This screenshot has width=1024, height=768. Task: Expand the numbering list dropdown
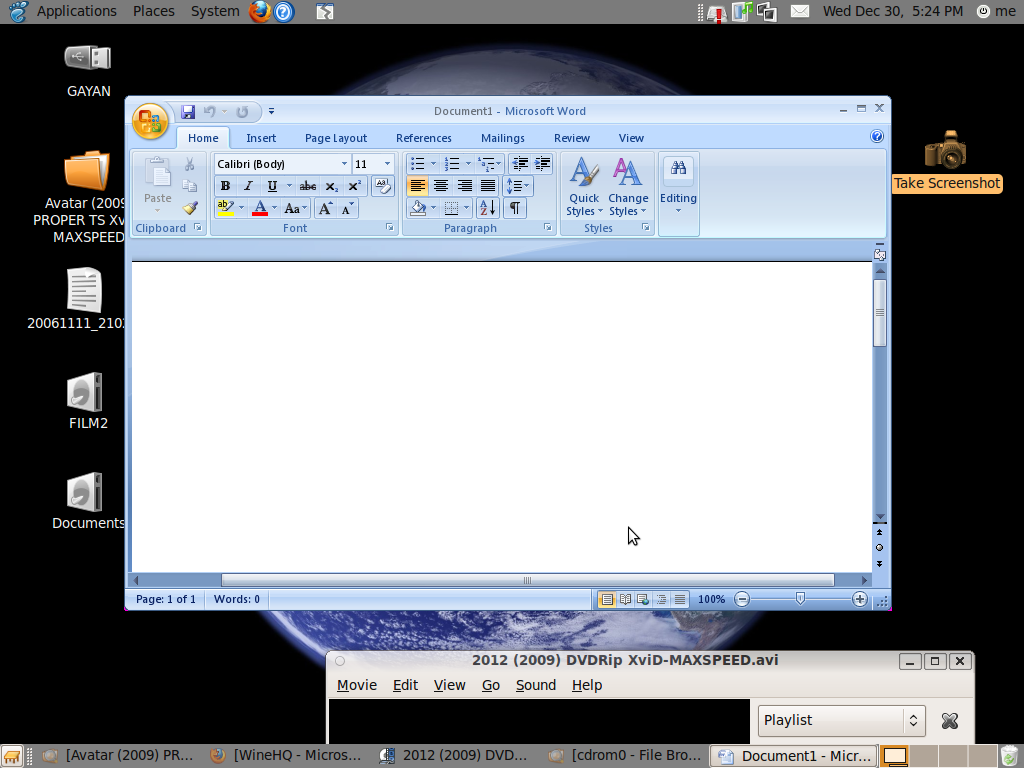(468, 164)
